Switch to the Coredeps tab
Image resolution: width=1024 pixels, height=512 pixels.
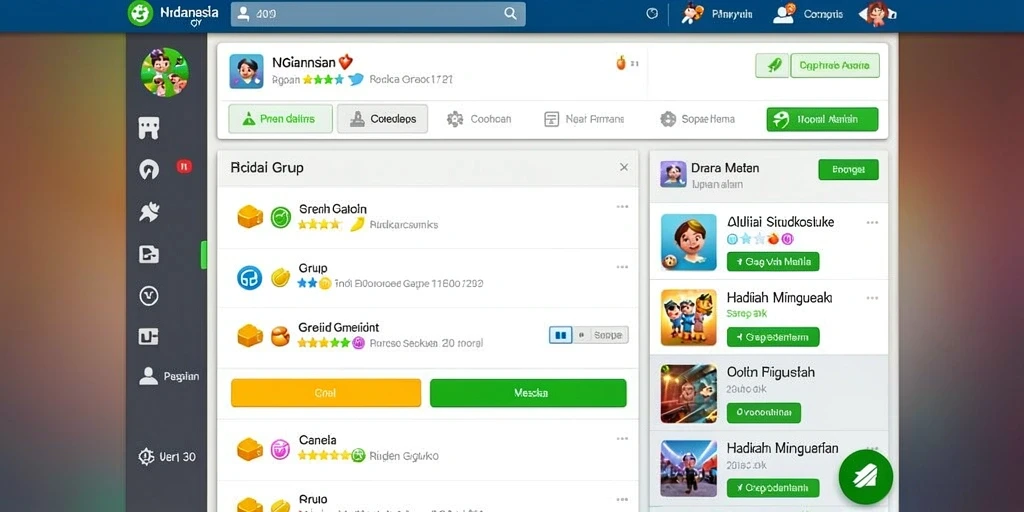point(382,119)
